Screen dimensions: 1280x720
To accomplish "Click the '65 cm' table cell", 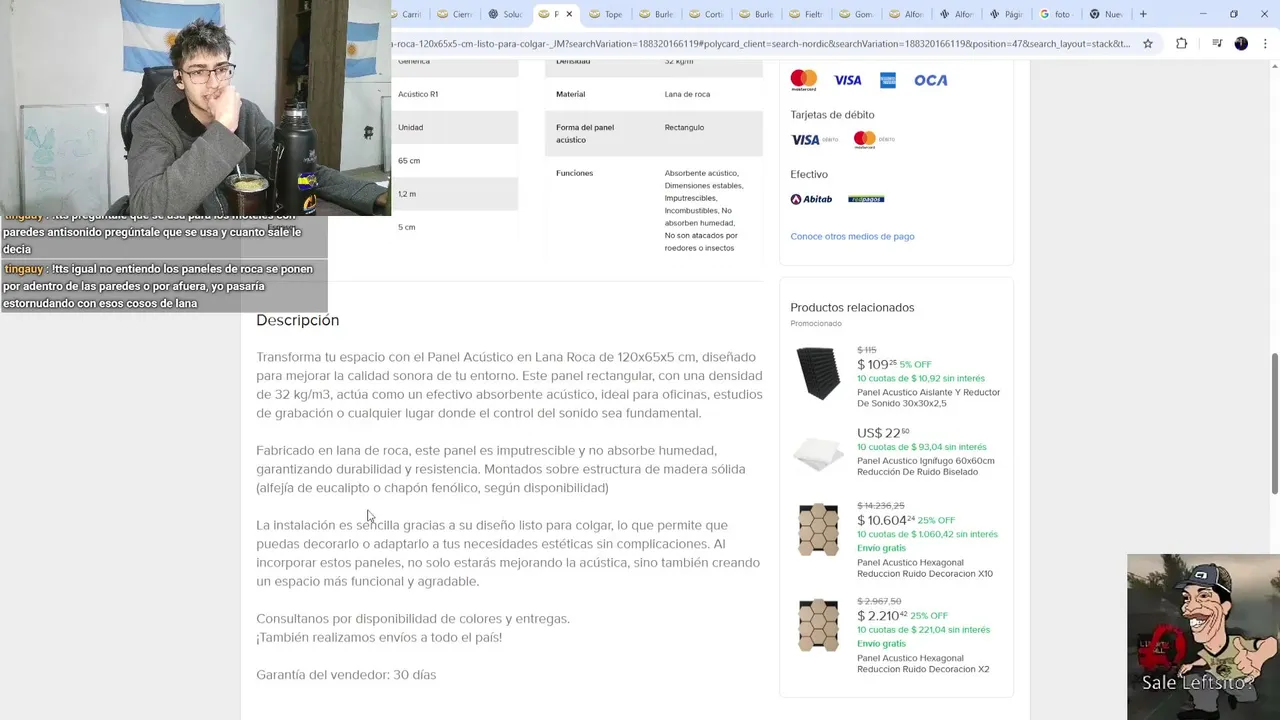I will click(409, 160).
